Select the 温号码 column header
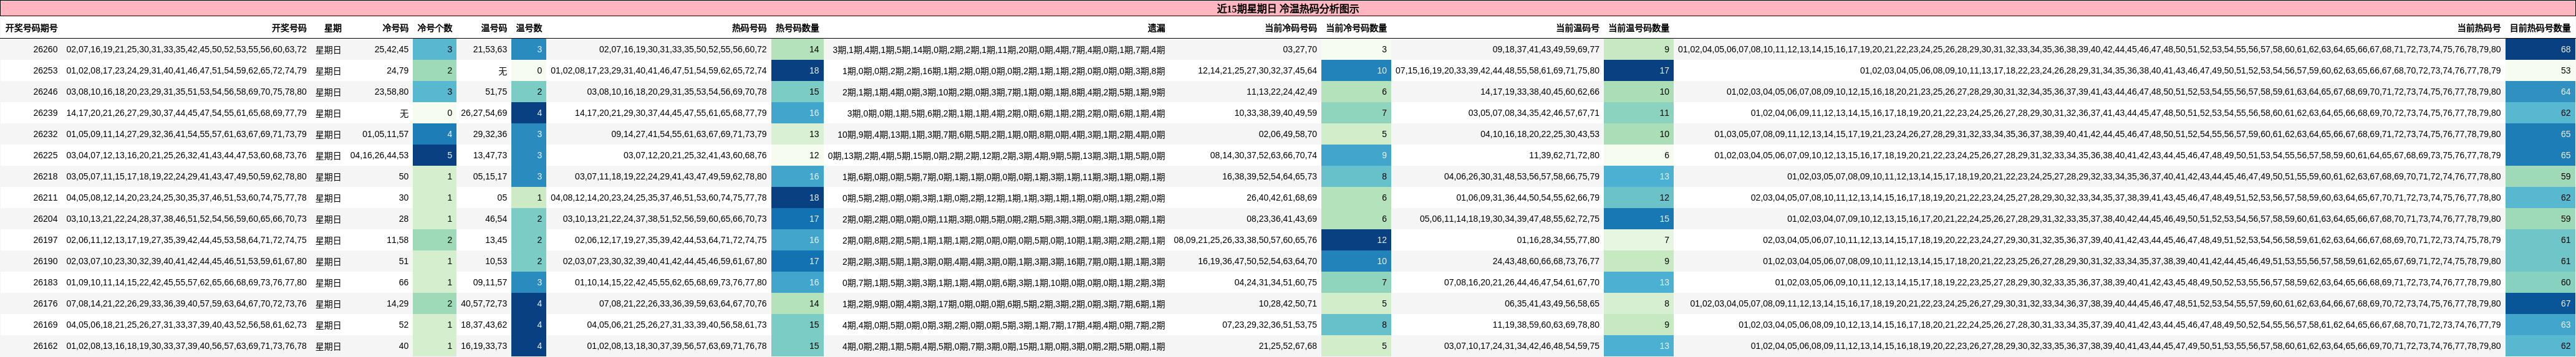Viewport: 2576px width, 357px height. coord(494,29)
